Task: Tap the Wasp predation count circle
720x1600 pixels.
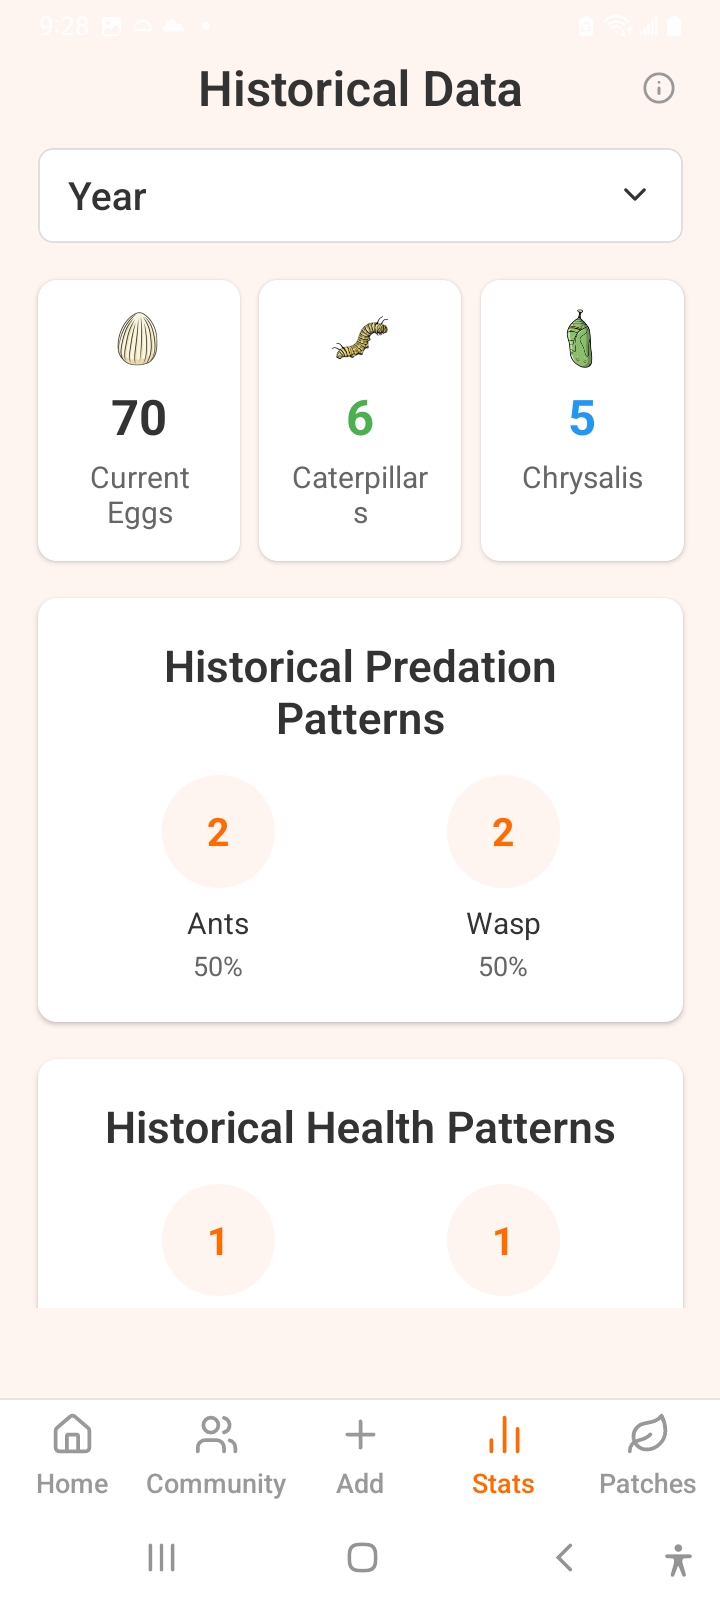Action: point(503,832)
